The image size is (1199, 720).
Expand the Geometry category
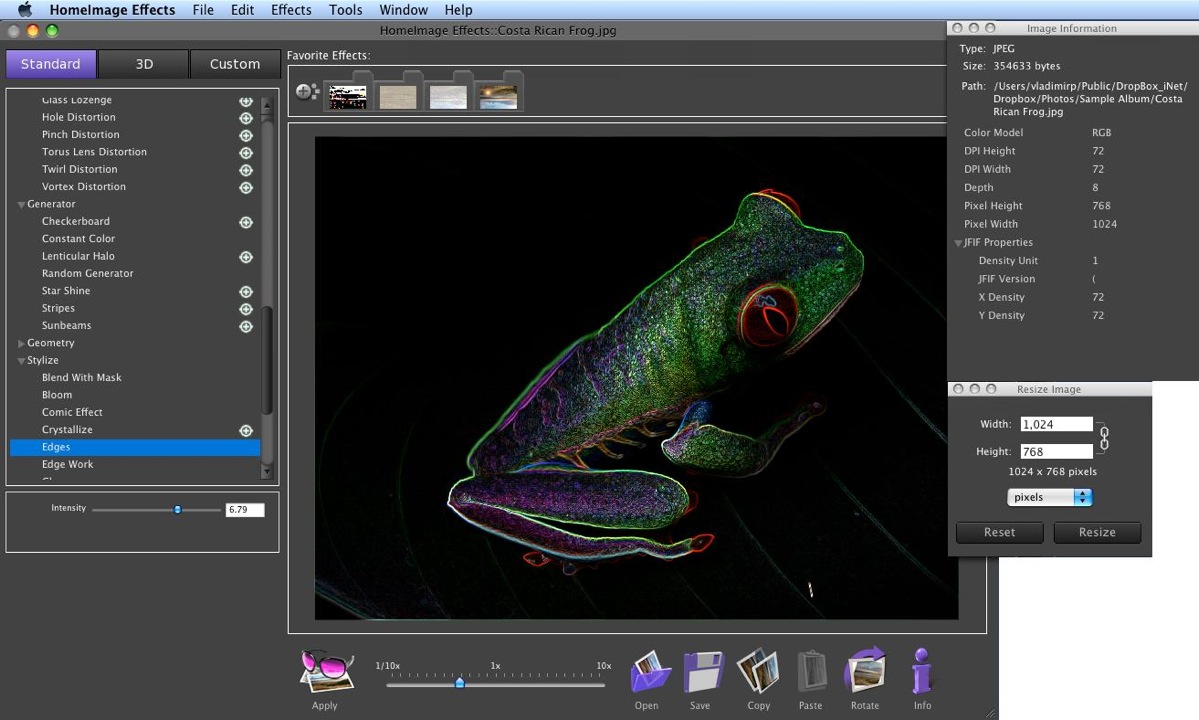tap(21, 344)
